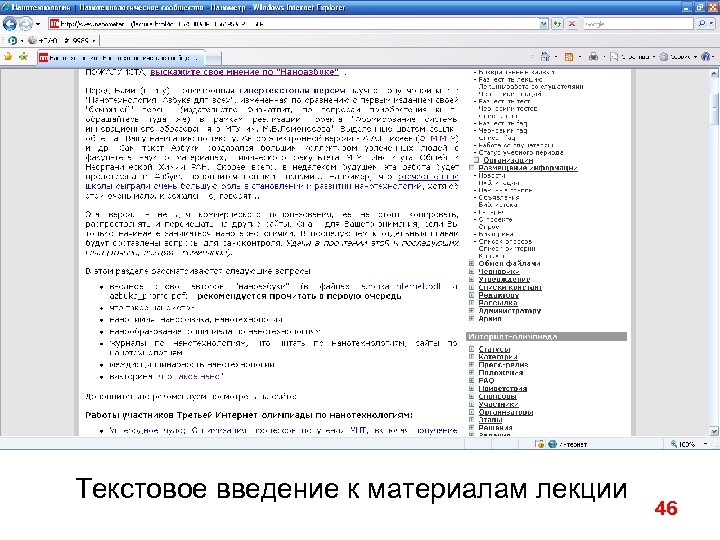This screenshot has width=720, height=540.
Task: Expand the Редактору sidebar item plus icon
Action: point(471,295)
